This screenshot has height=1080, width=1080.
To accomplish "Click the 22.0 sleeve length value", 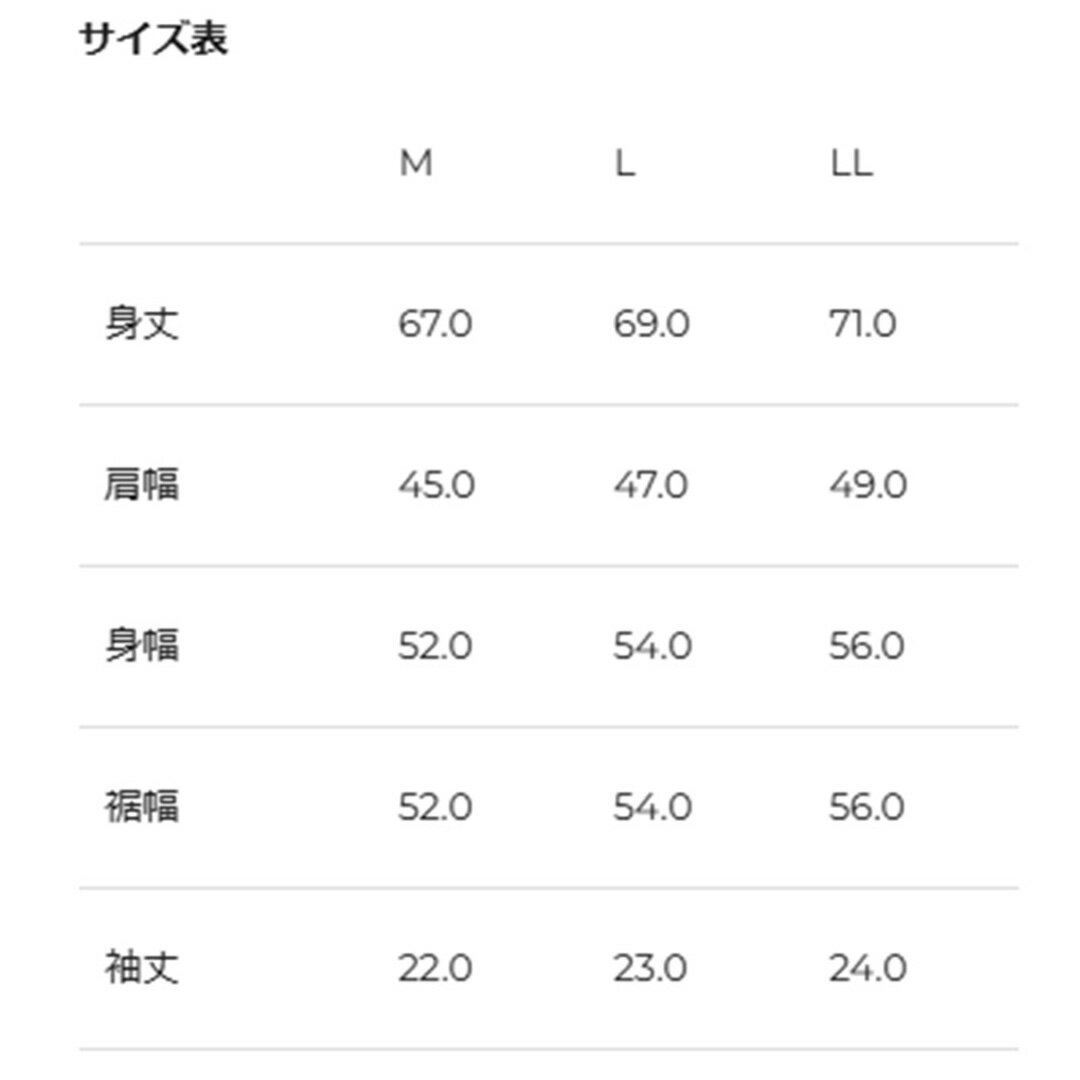I will pos(435,968).
